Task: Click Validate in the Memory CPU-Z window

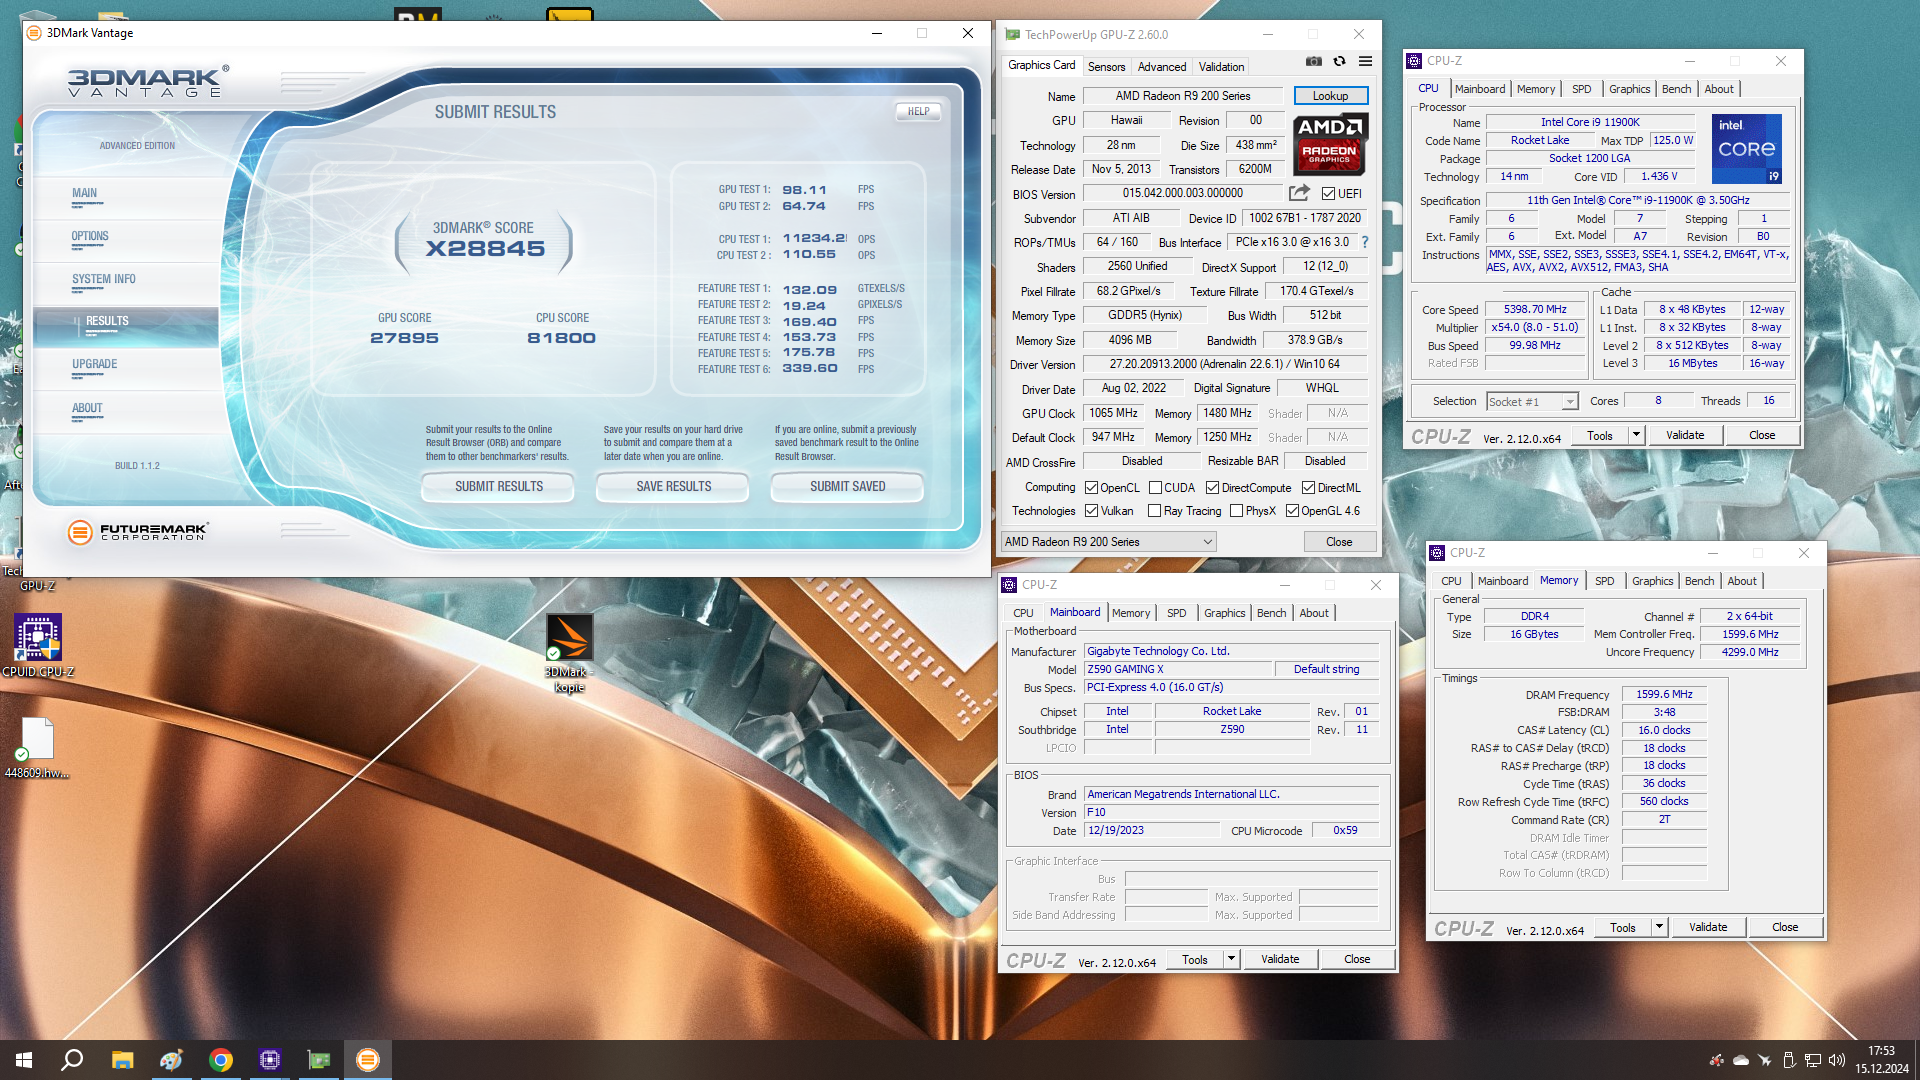Action: [x=1708, y=927]
